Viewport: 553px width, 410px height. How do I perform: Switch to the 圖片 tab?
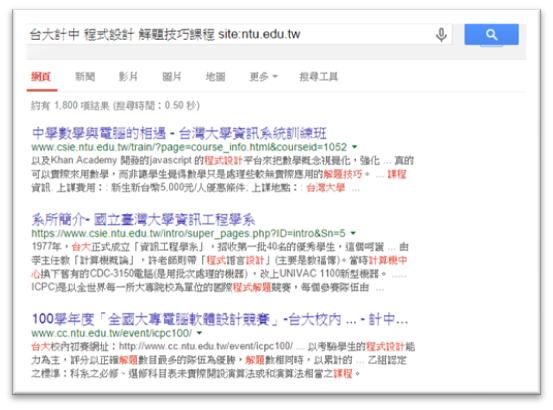point(171,77)
